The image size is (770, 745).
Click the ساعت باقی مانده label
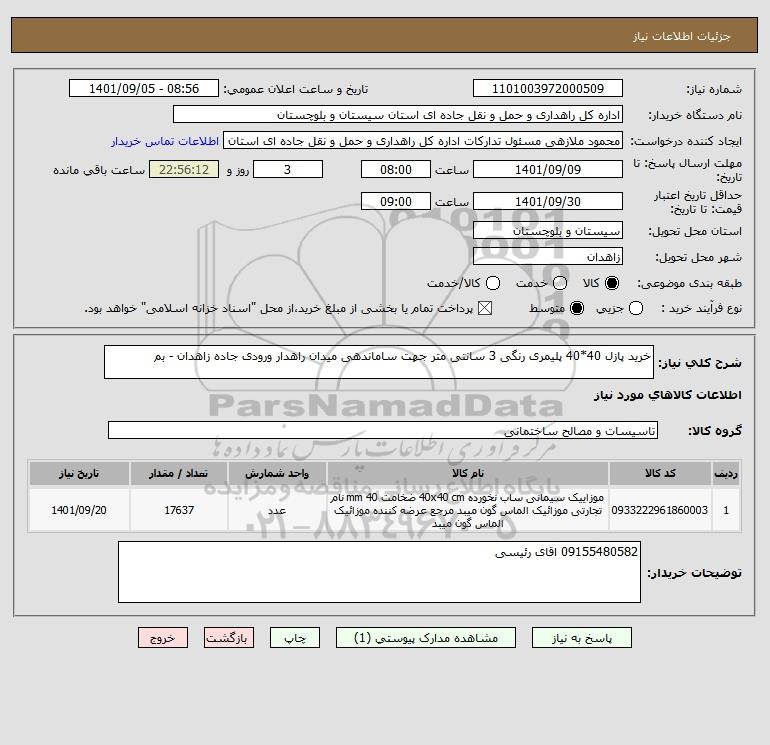click(x=99, y=170)
